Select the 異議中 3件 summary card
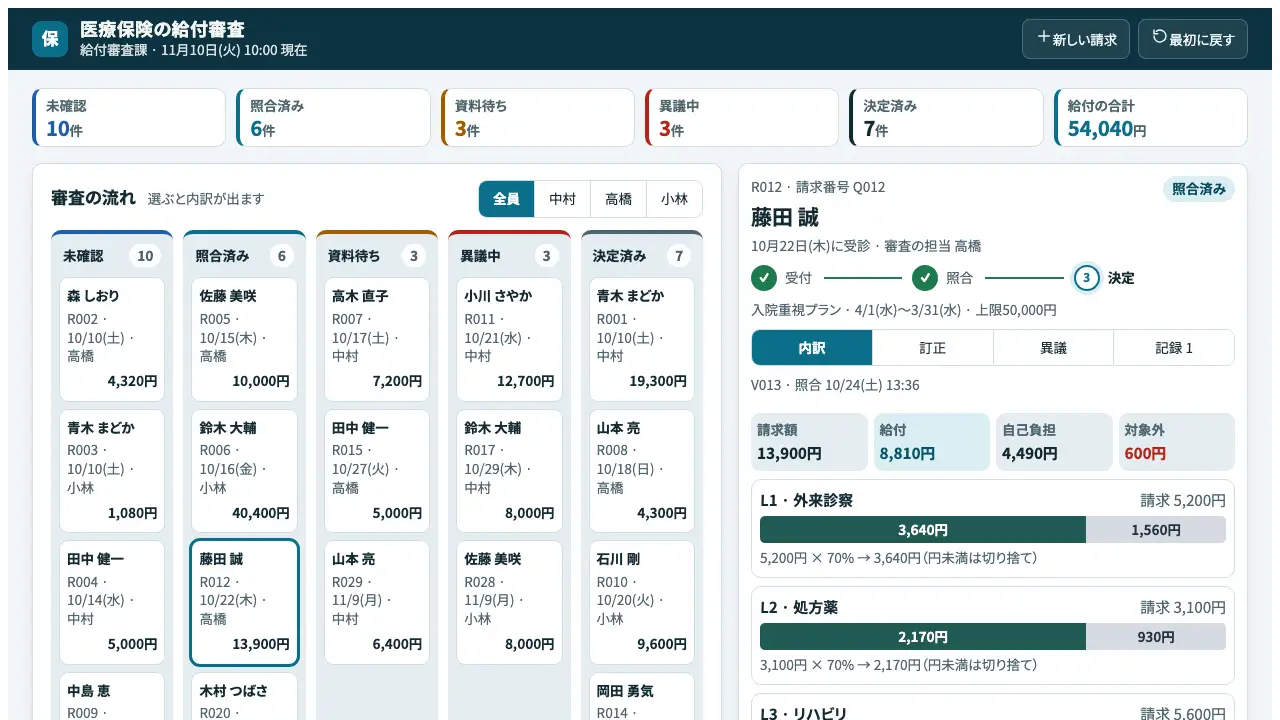Viewport: 1280px width, 720px height. 742,118
